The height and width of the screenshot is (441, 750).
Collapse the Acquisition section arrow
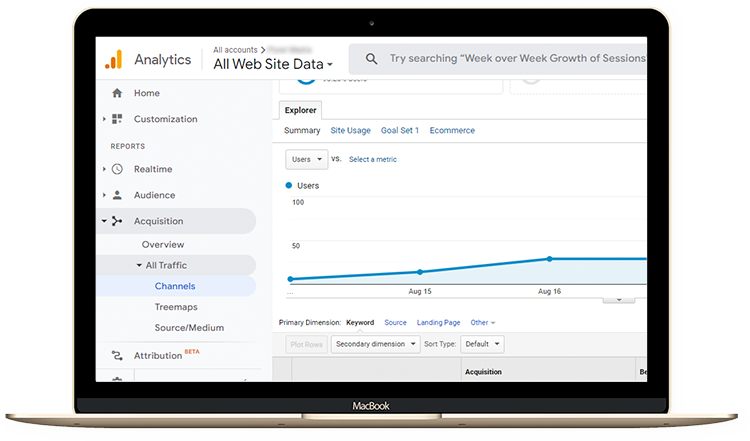coord(104,221)
